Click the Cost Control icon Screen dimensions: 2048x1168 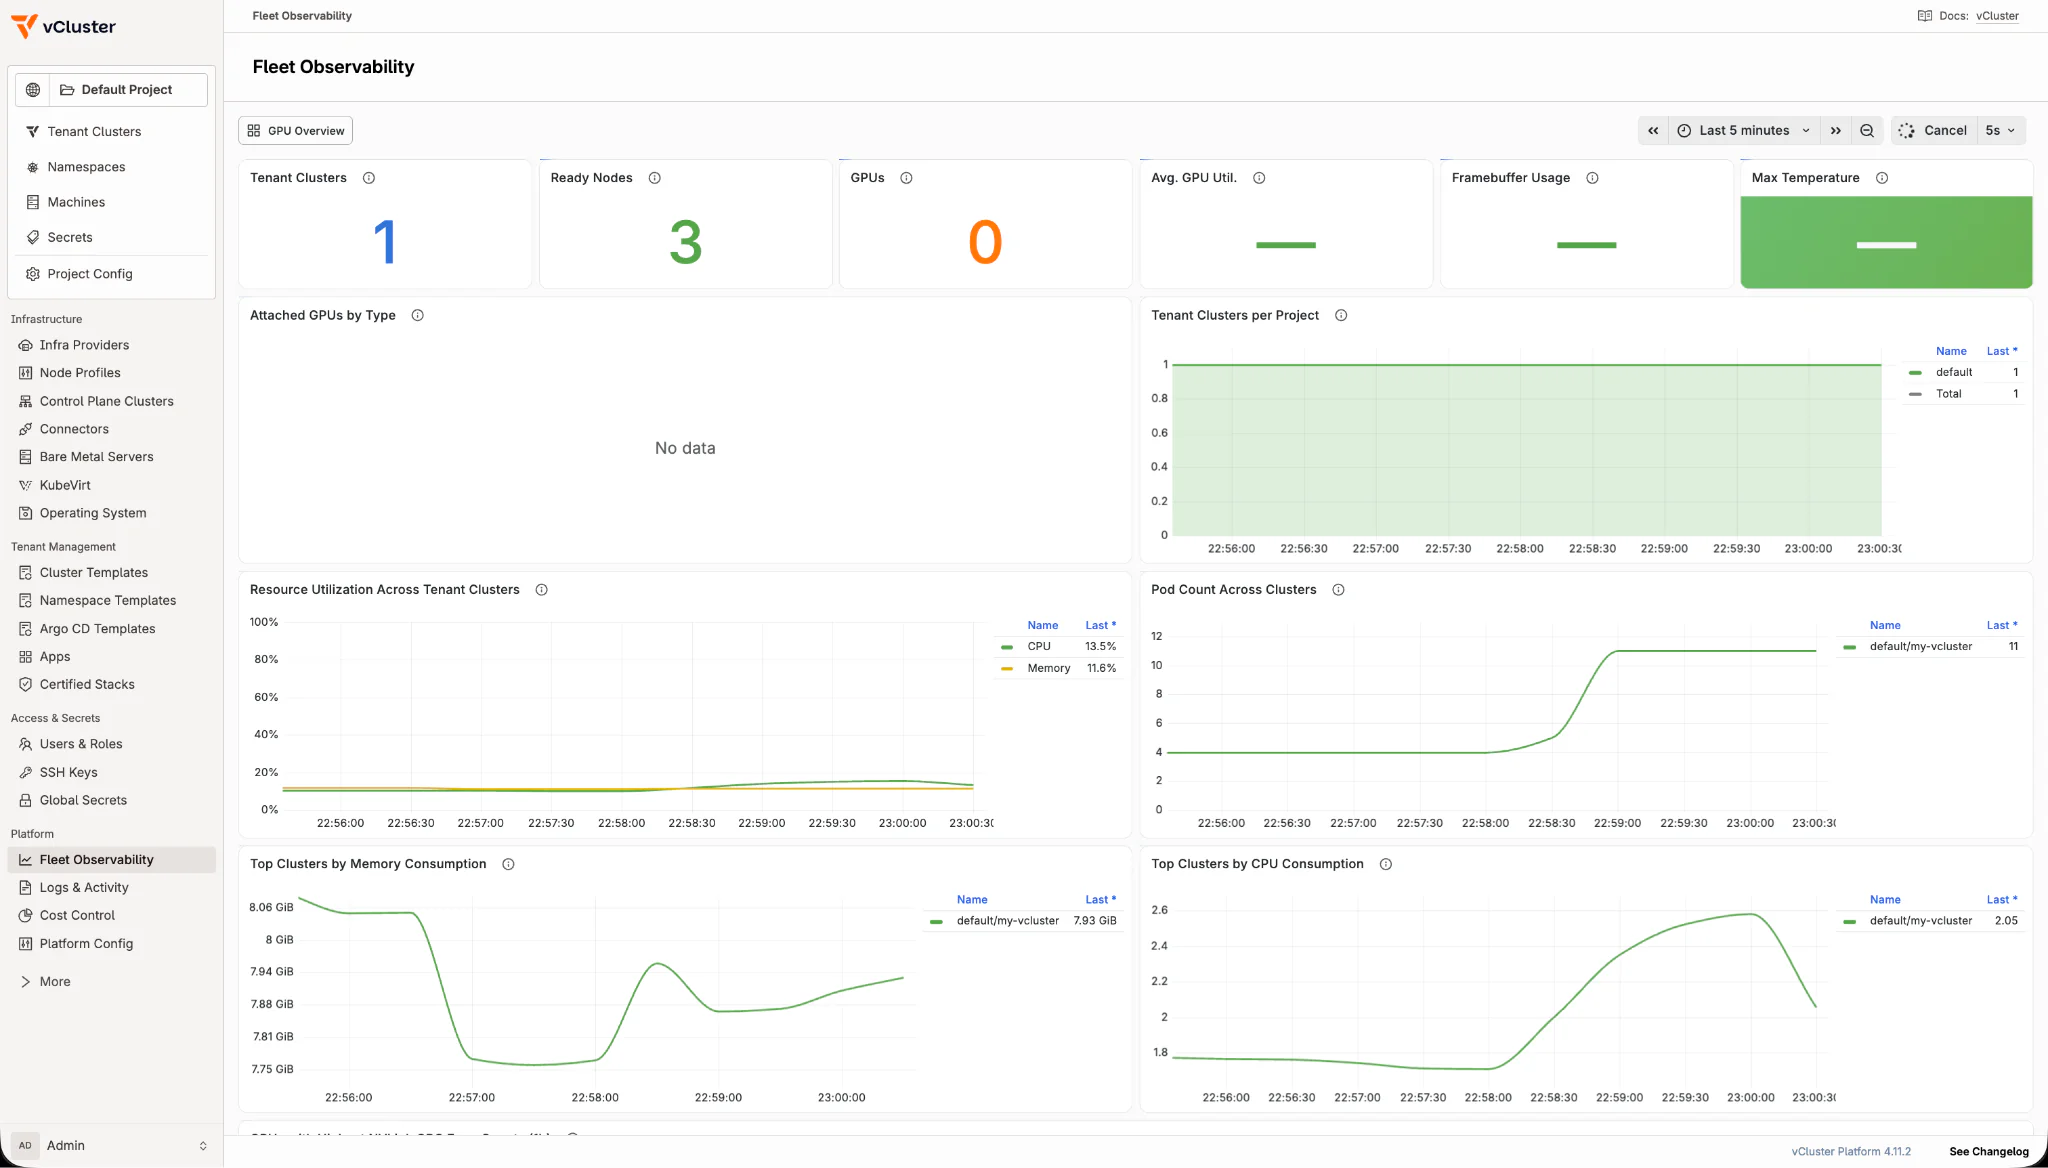[x=26, y=916]
